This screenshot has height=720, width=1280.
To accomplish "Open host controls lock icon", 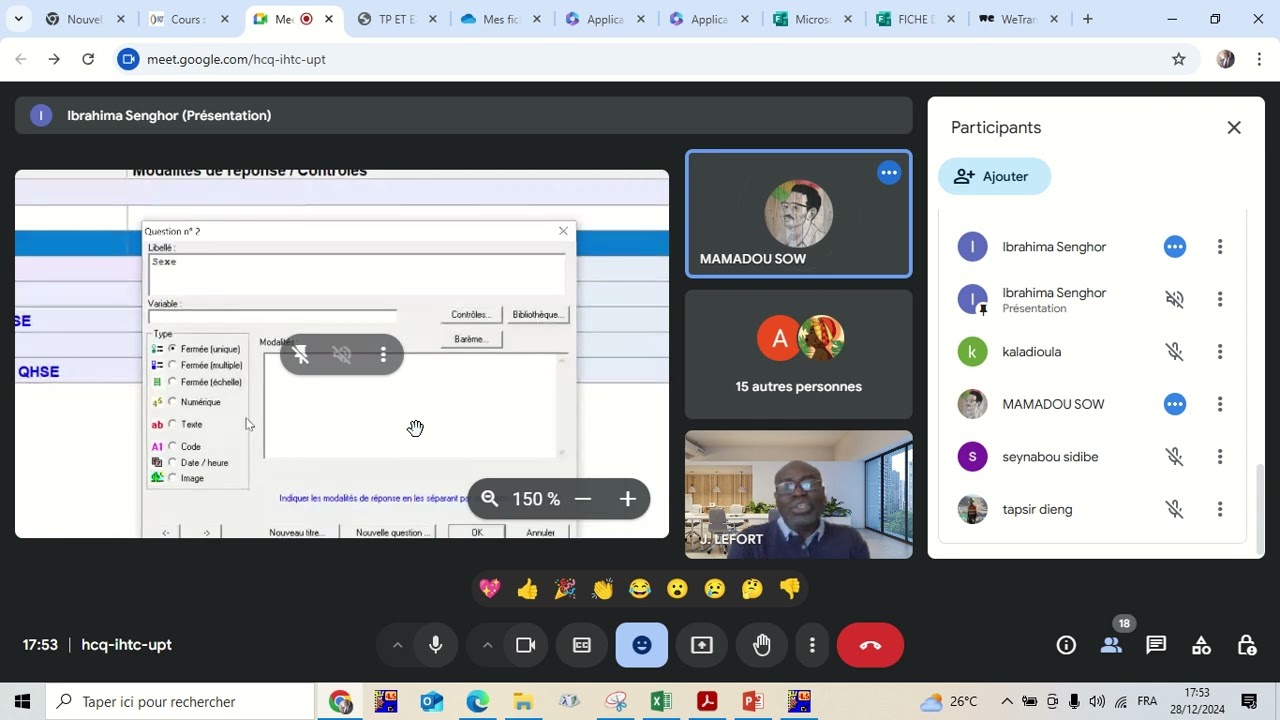I will [x=1246, y=645].
